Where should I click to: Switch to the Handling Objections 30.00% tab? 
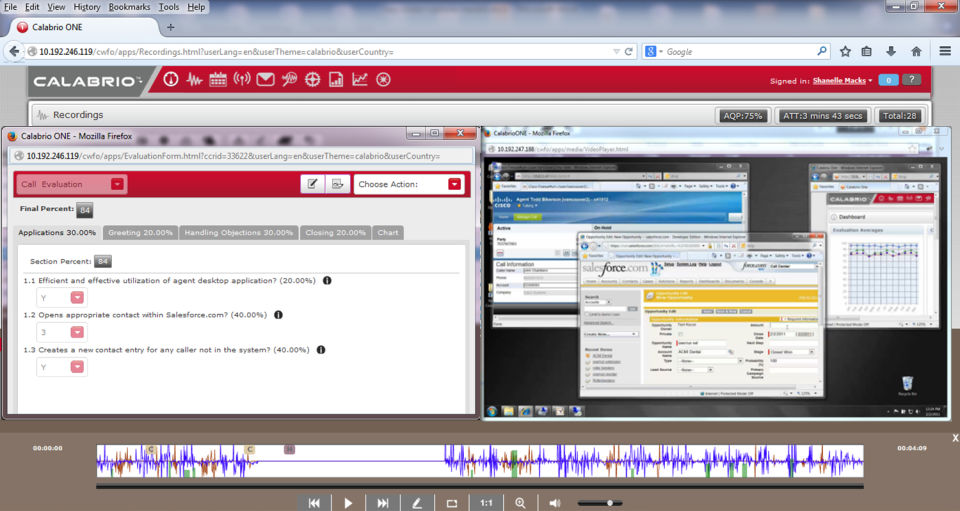(x=239, y=233)
